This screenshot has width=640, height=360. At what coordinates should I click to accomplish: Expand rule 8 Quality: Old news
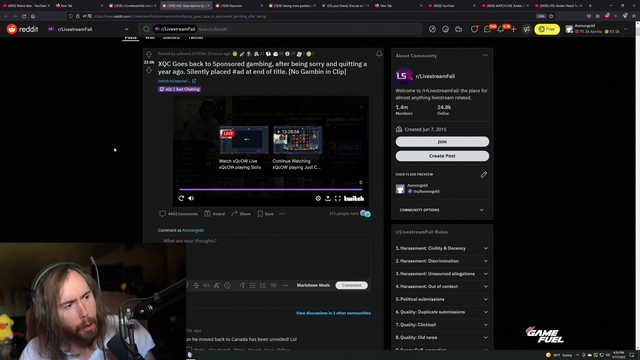pos(442,338)
